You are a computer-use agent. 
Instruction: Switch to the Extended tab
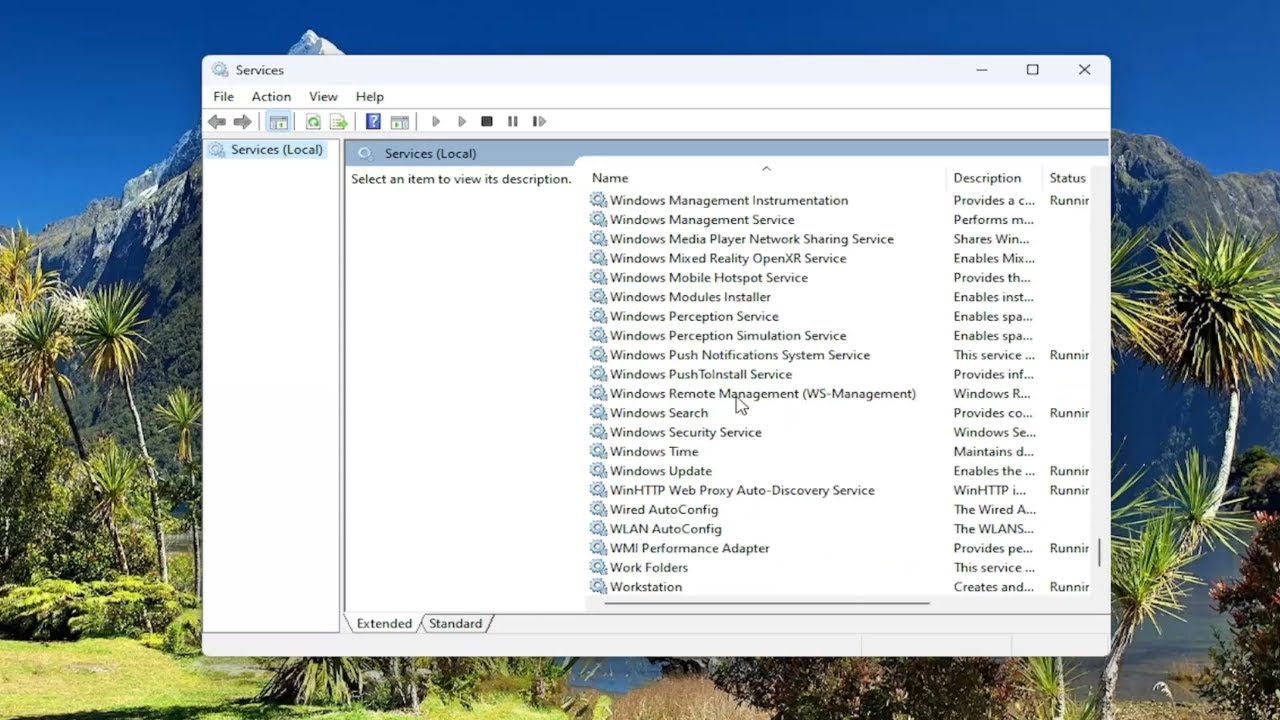pyautogui.click(x=384, y=623)
